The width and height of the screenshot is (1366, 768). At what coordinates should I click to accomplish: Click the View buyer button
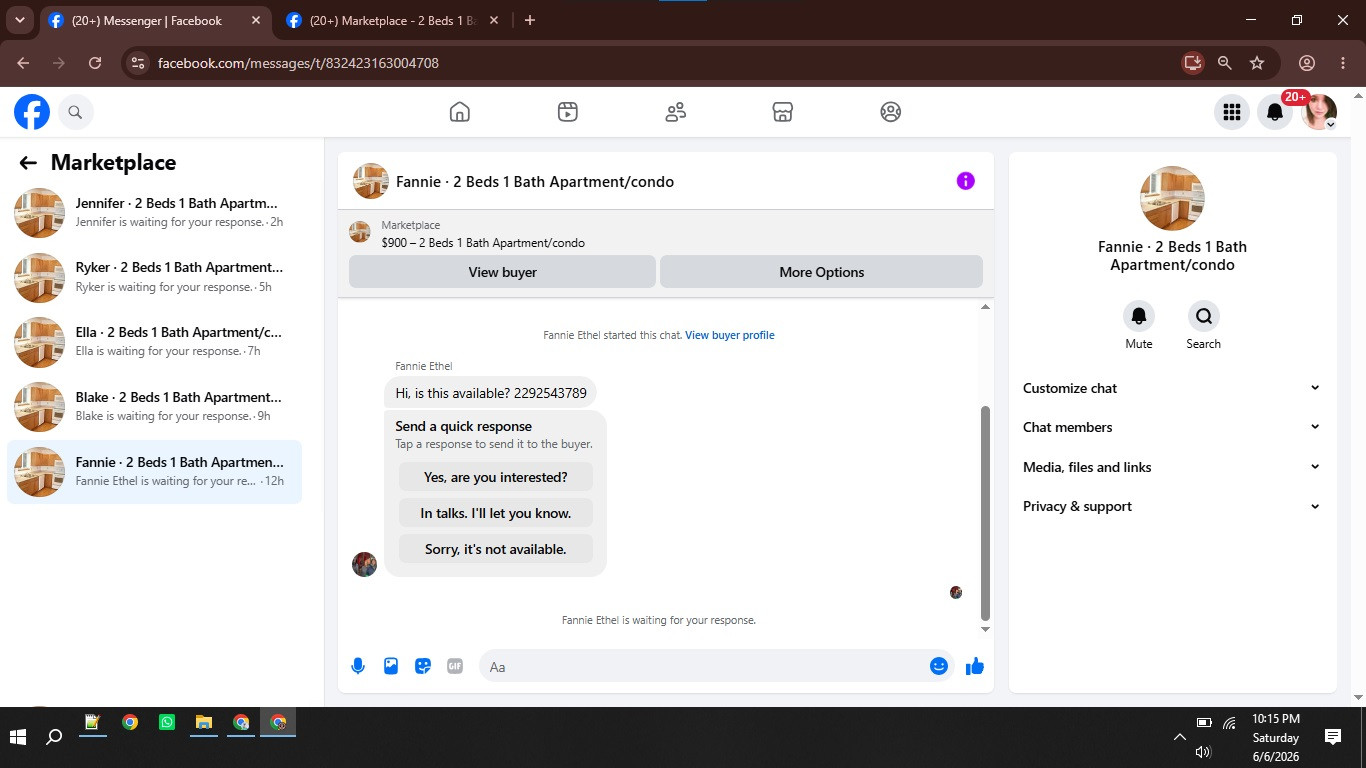(502, 272)
